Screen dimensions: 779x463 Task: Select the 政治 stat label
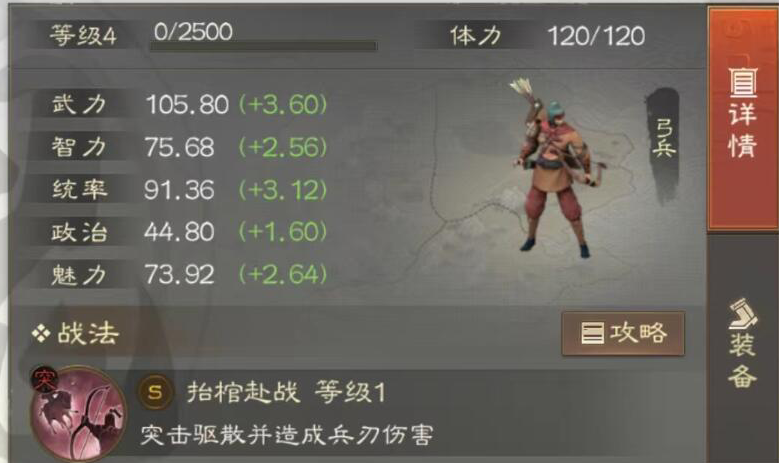click(79, 232)
